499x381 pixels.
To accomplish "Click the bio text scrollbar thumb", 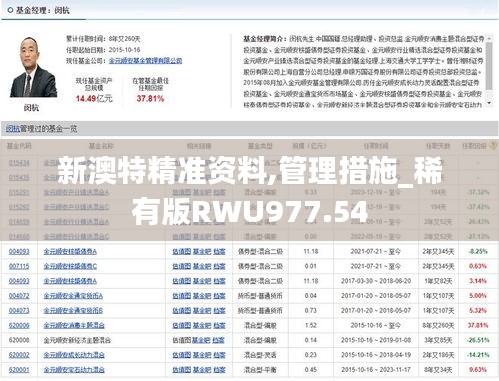I will [x=489, y=66].
